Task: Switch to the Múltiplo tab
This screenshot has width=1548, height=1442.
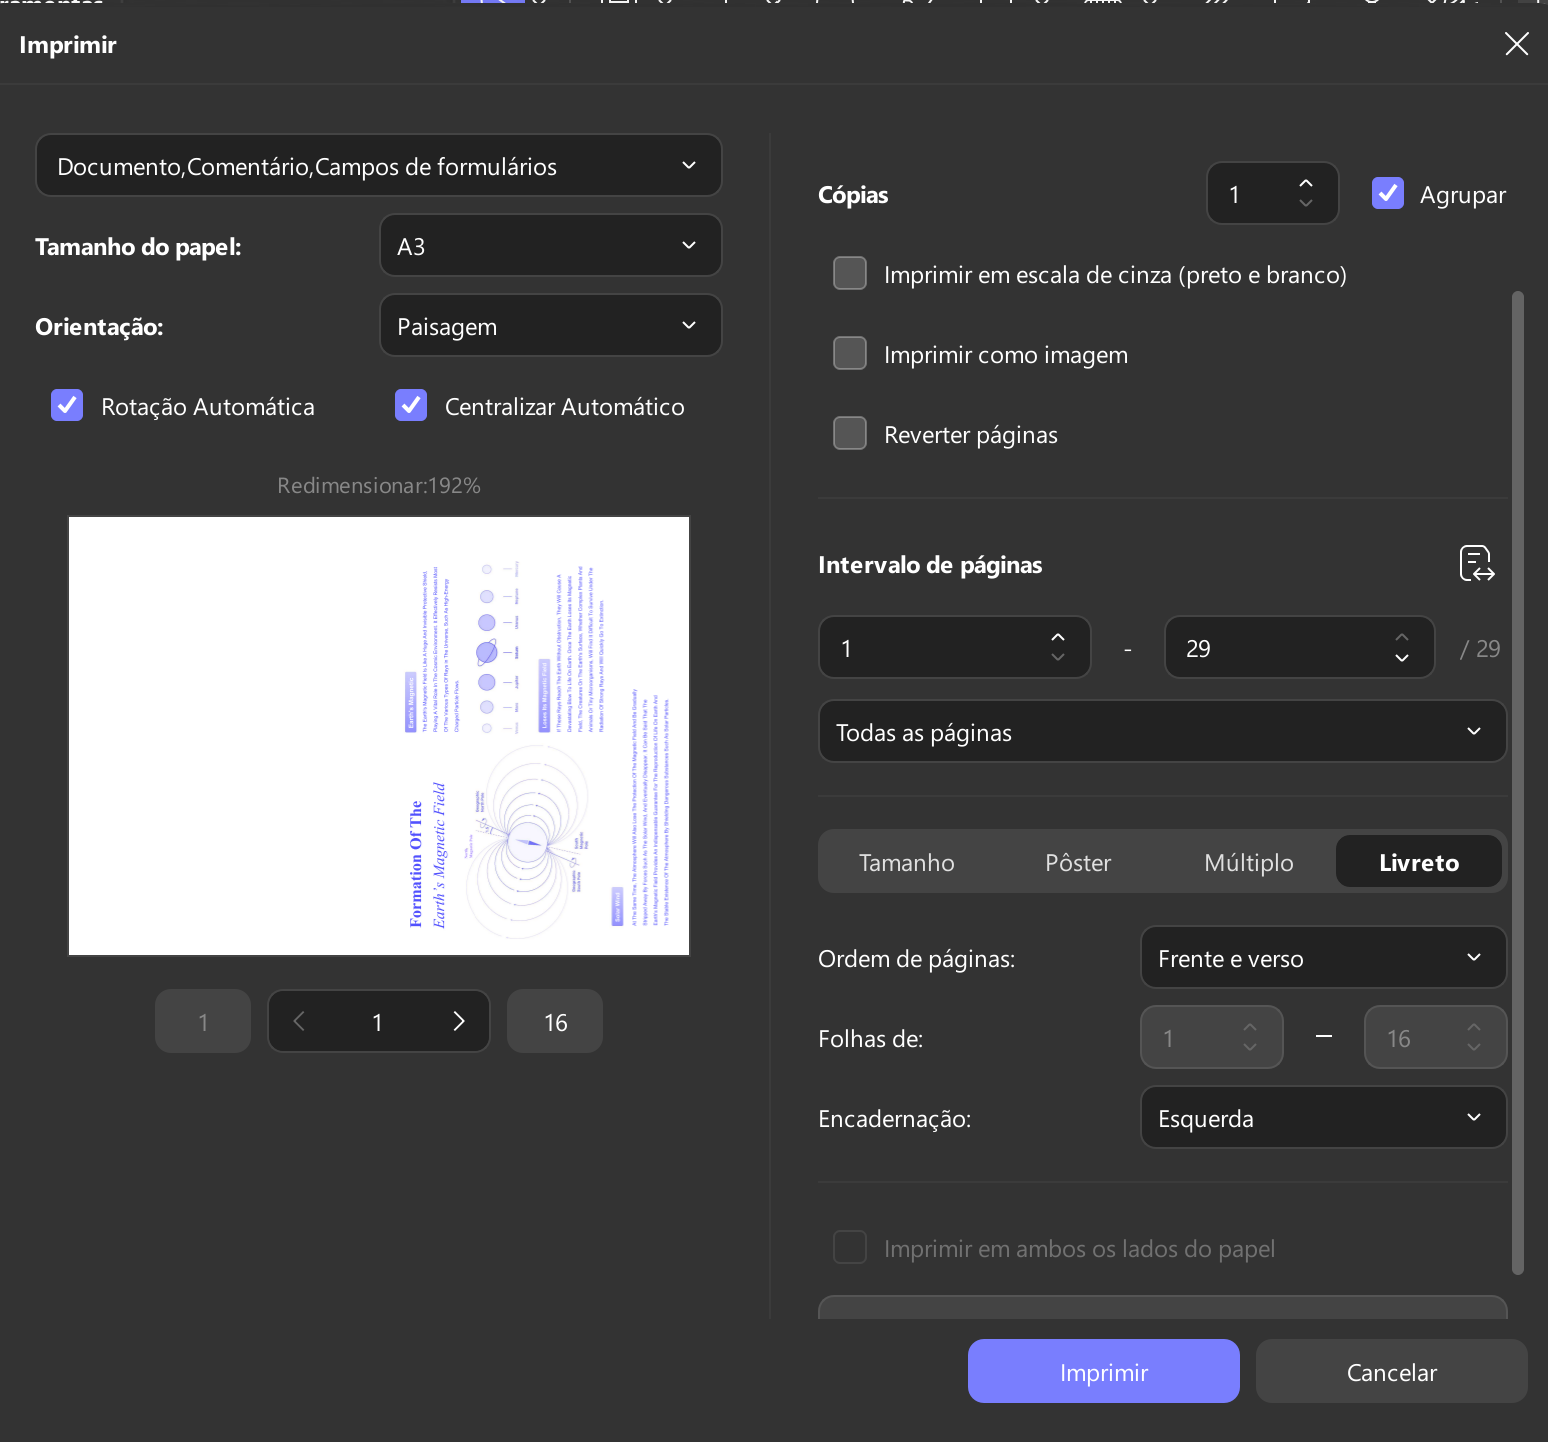Action: [1249, 862]
